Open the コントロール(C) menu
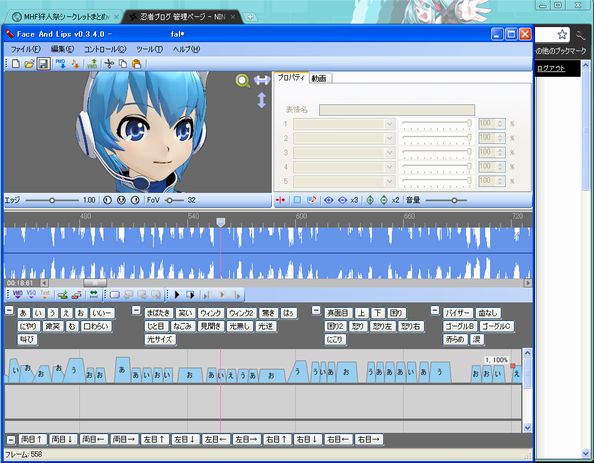 pos(105,49)
